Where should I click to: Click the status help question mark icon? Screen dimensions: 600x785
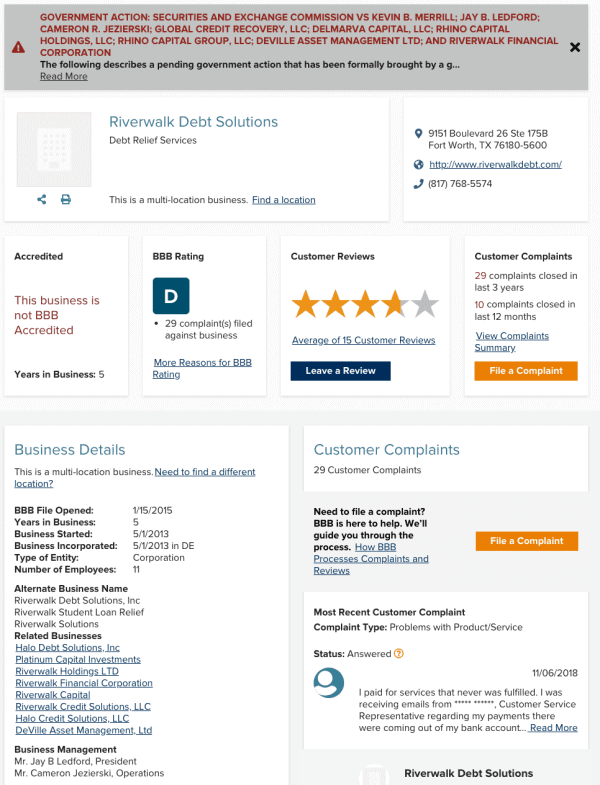click(399, 653)
